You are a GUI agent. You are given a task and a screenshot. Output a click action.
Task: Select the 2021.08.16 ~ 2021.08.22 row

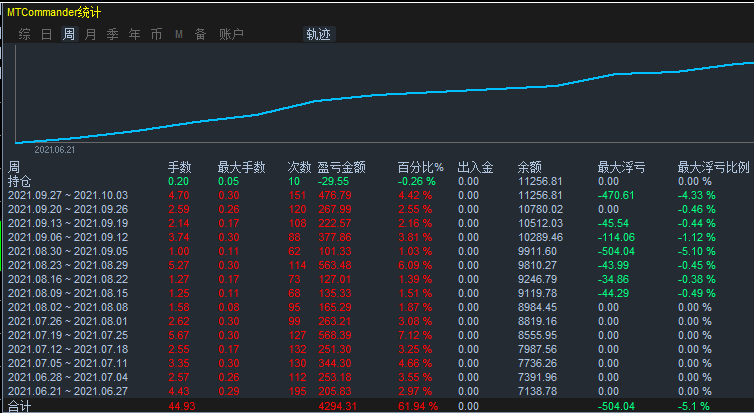click(377, 279)
